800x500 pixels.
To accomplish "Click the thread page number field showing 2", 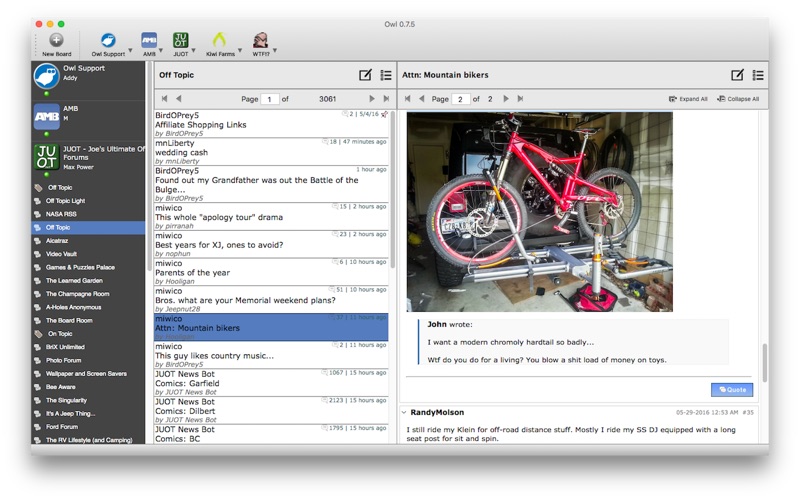I will click(x=460, y=99).
